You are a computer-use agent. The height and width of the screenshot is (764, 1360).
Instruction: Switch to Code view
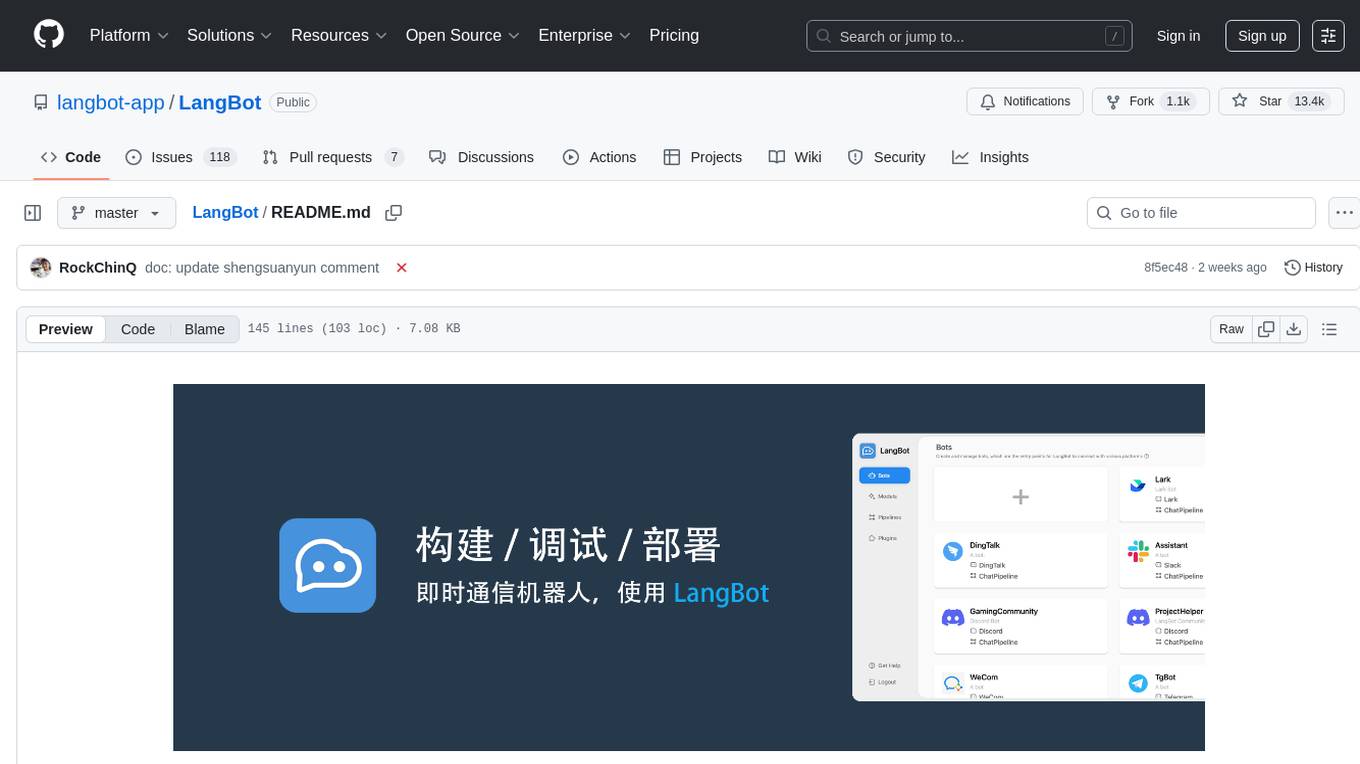(138, 329)
